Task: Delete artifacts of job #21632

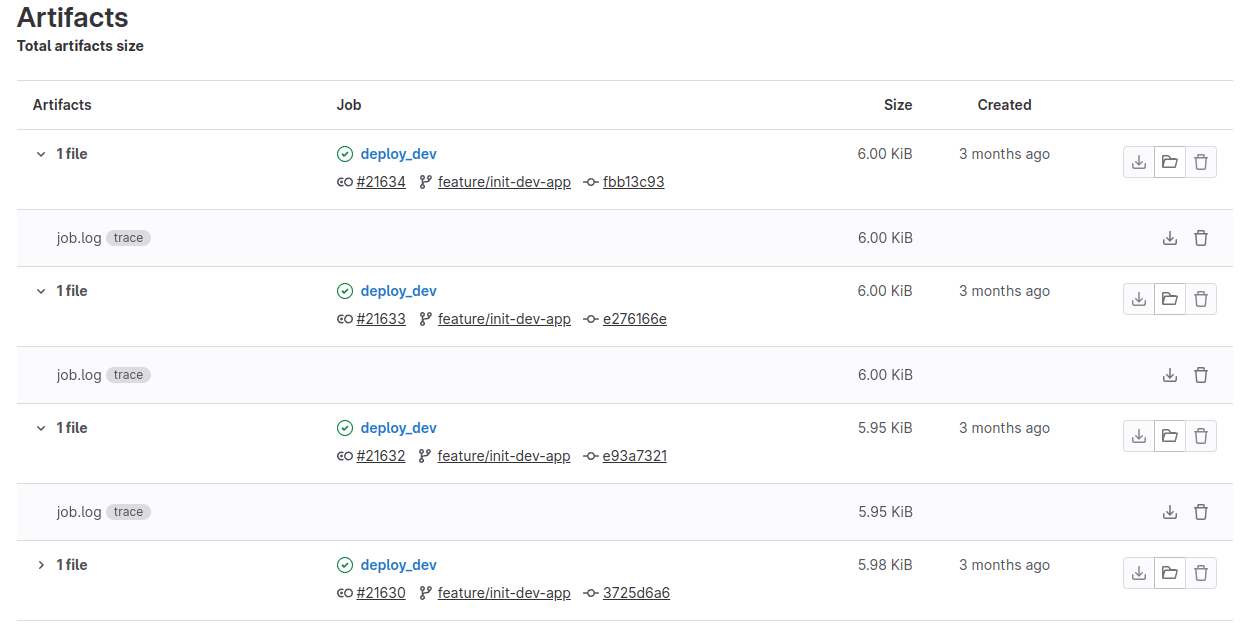Action: 1201,436
